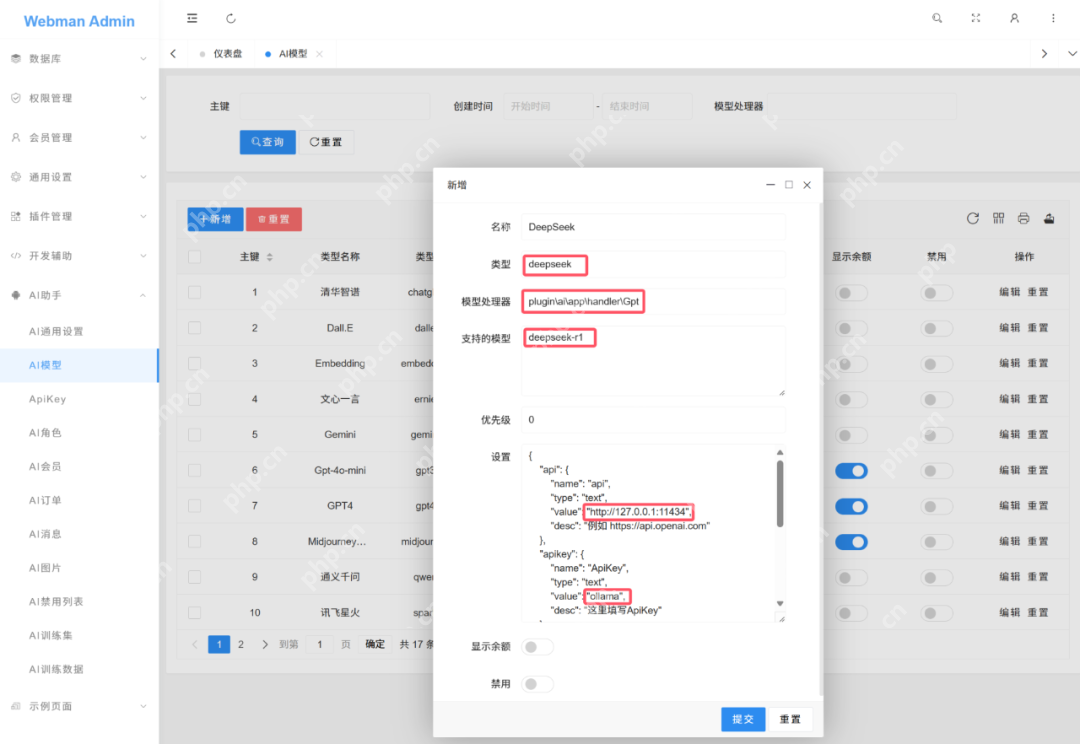Click the 优先级 input field
The image size is (1080, 744).
pyautogui.click(x=653, y=420)
